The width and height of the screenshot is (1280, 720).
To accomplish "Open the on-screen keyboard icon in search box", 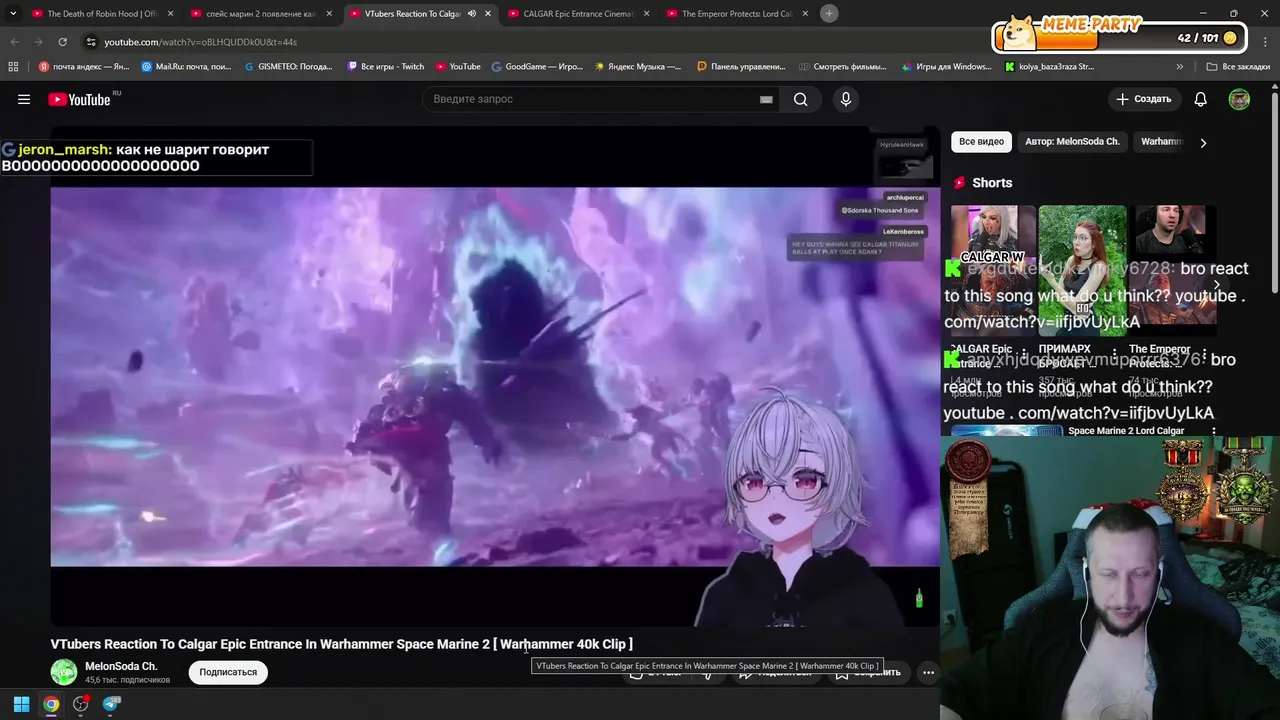I will (766, 99).
